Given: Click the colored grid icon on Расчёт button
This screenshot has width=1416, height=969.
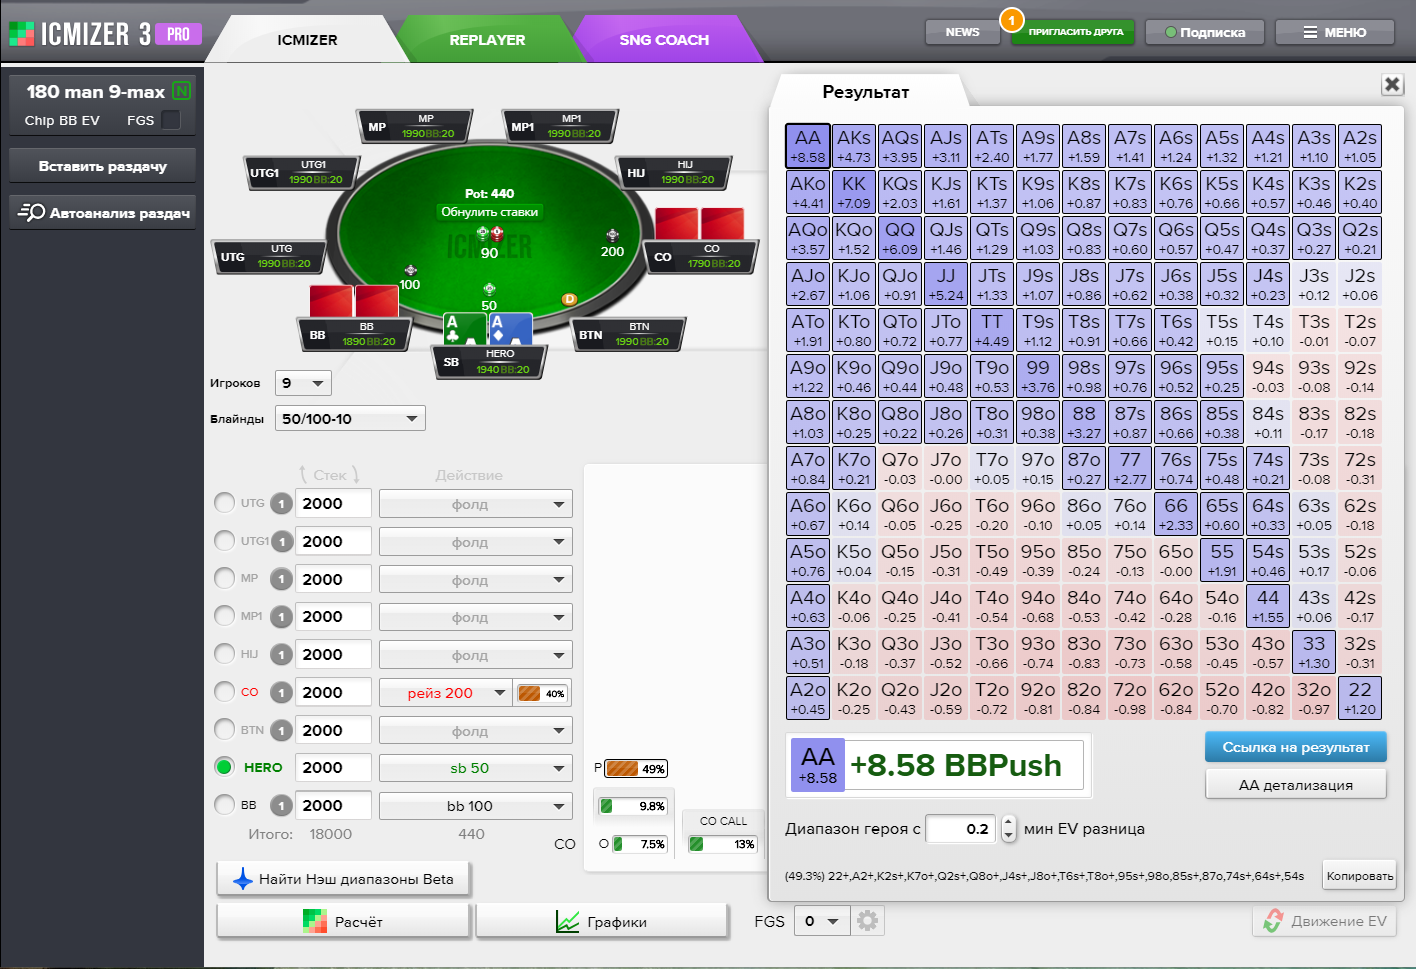Looking at the screenshot, I should (x=315, y=921).
